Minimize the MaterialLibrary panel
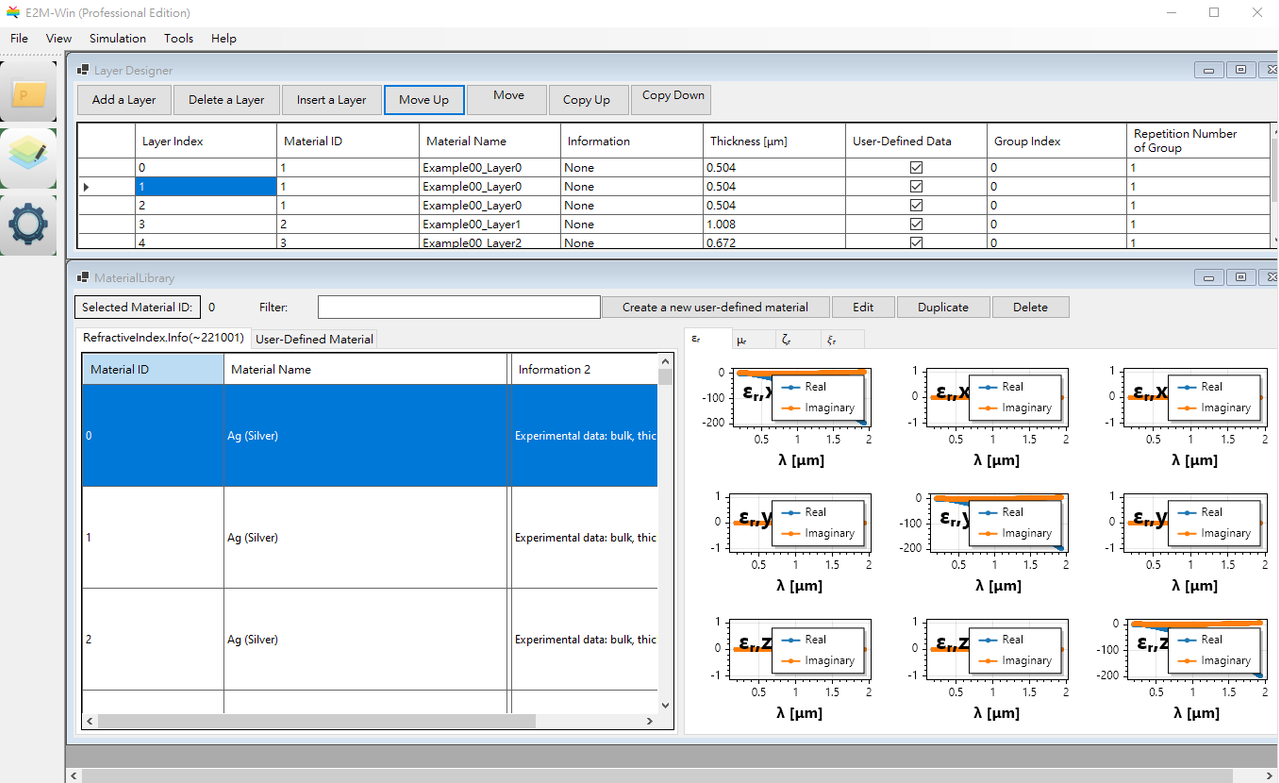The height and width of the screenshot is (783, 1279). pyautogui.click(x=1209, y=277)
